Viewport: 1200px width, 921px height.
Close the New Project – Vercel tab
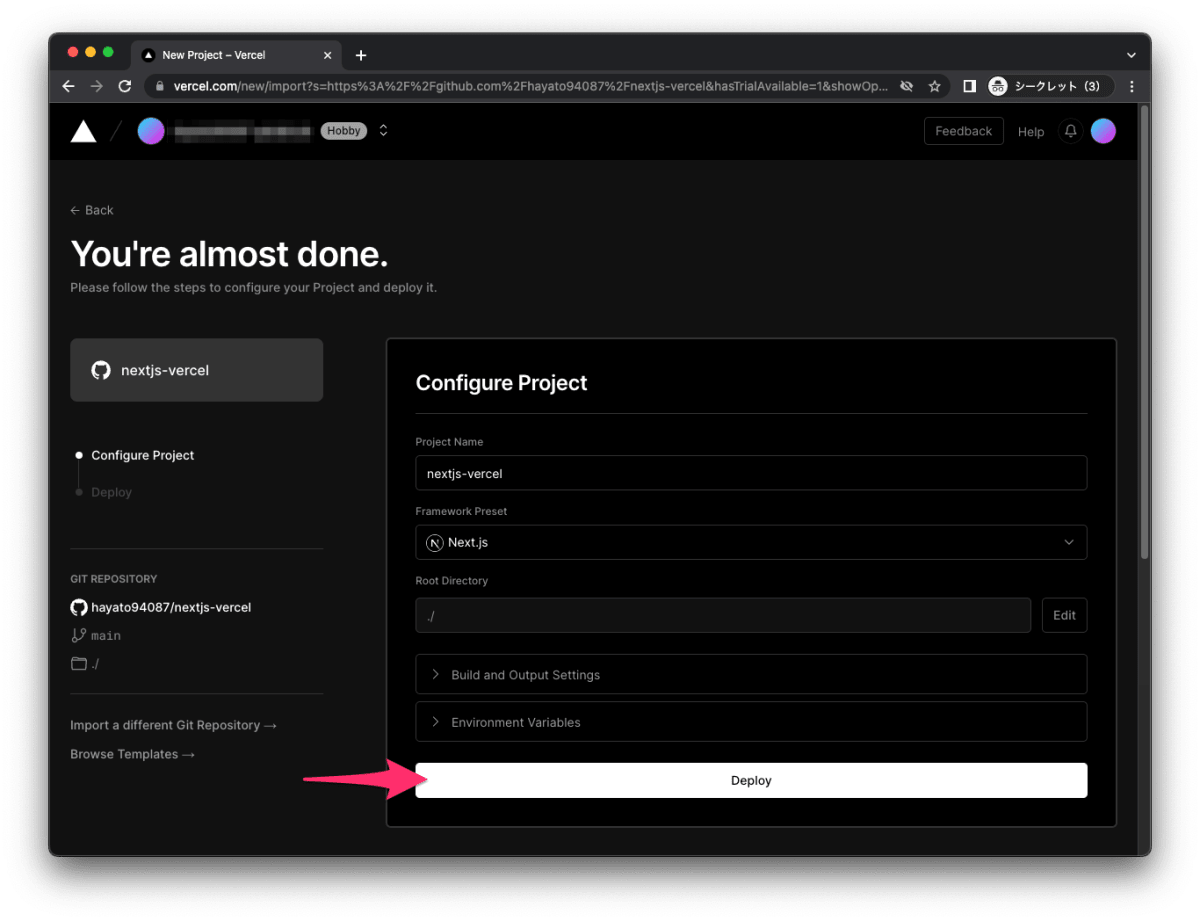[x=329, y=55]
